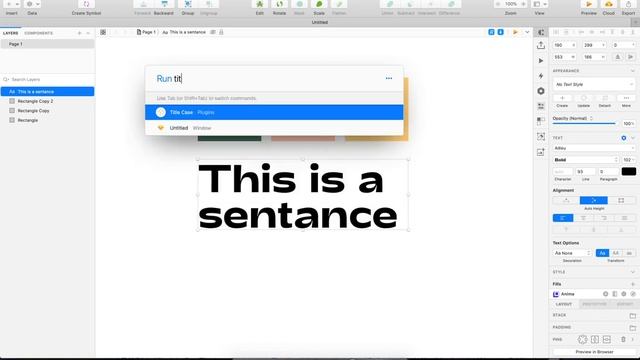Choose the Untitled Window result
The width and height of the screenshot is (640, 360).
point(274,128)
